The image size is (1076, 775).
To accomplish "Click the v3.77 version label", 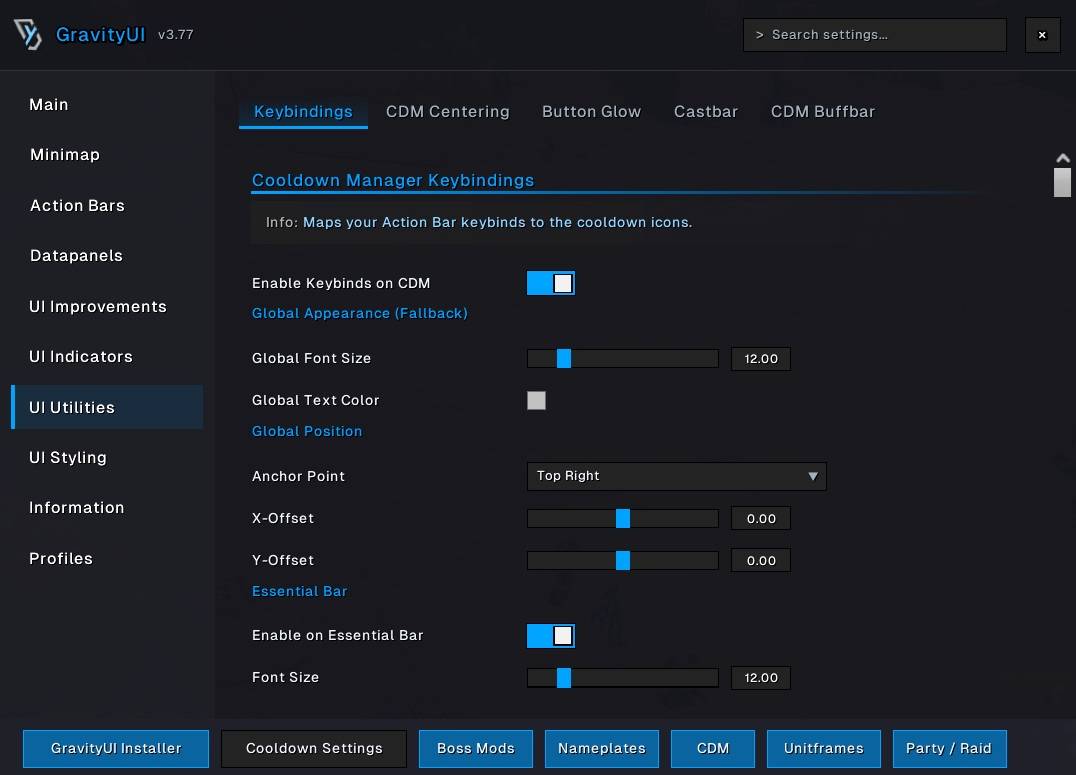I will click(176, 34).
